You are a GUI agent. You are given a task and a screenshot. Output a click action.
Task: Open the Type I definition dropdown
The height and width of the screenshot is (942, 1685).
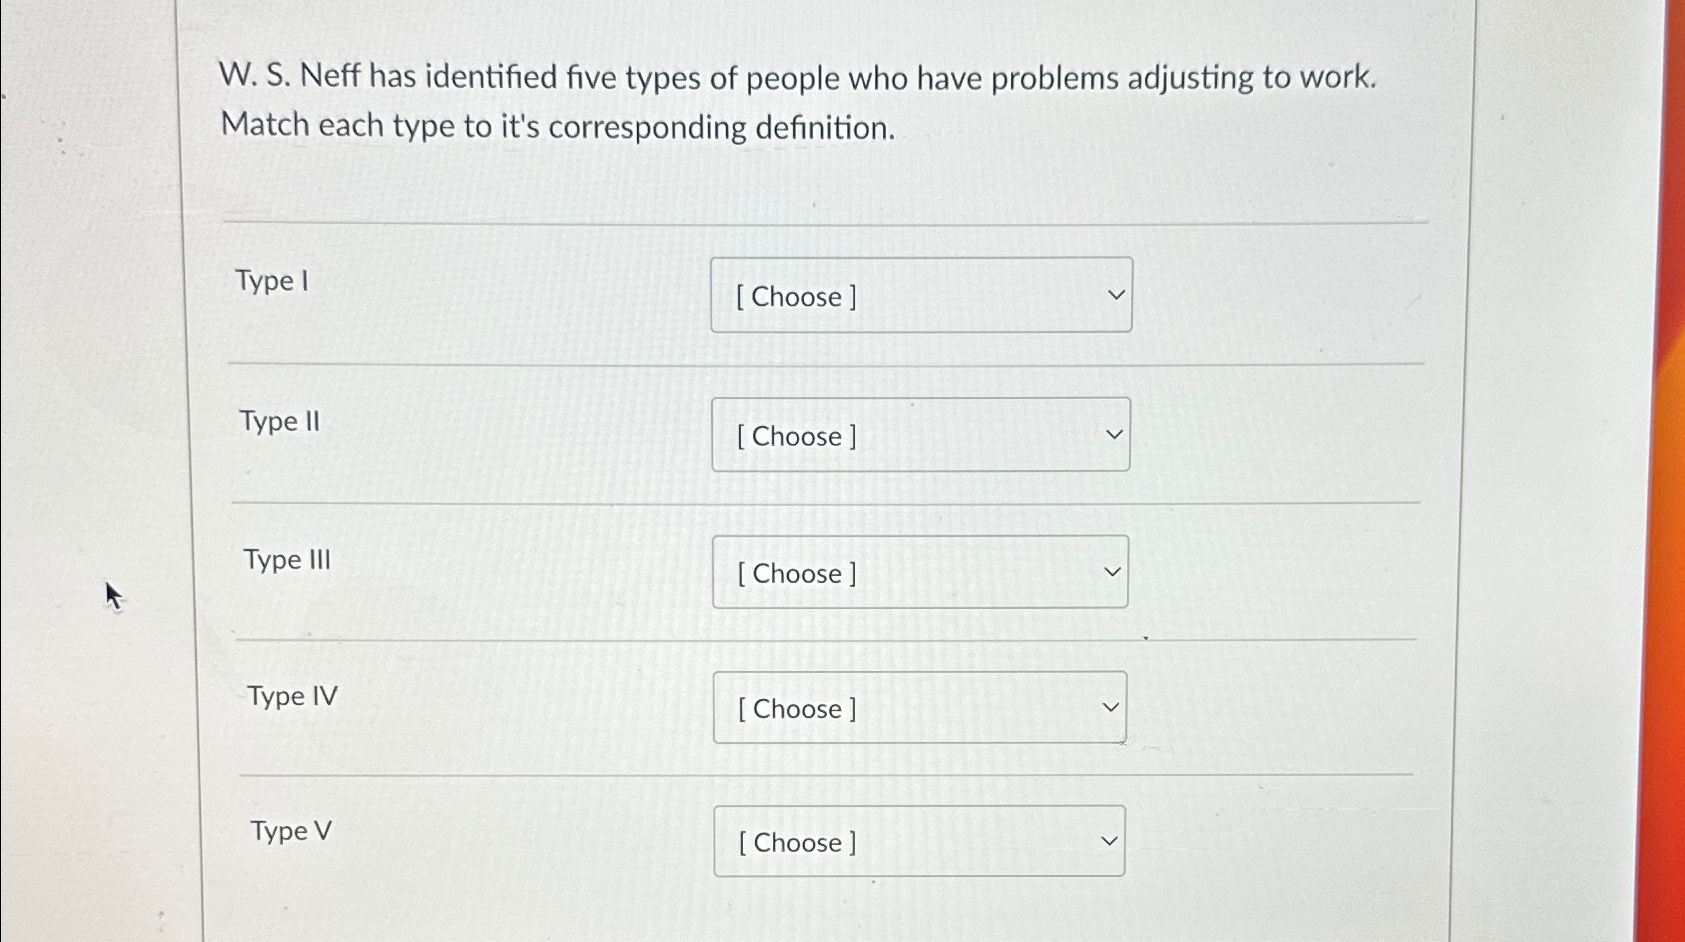tap(920, 294)
